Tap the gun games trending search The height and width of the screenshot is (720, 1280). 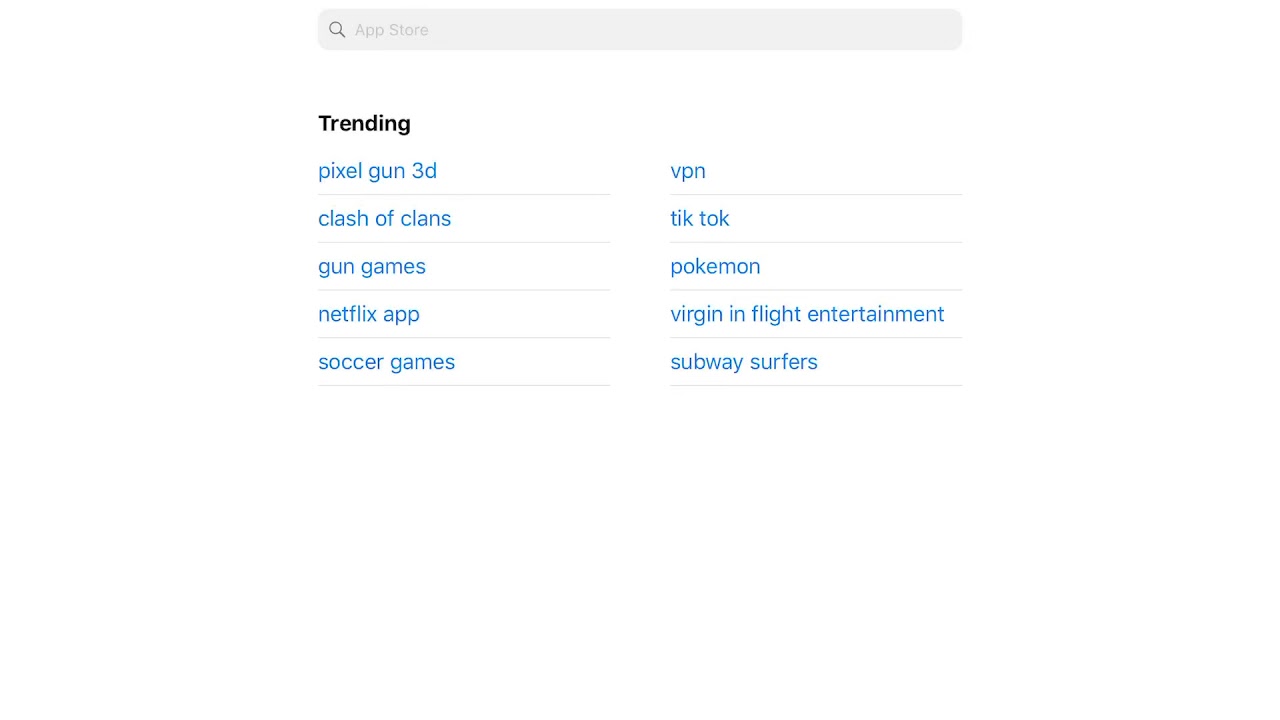click(371, 267)
